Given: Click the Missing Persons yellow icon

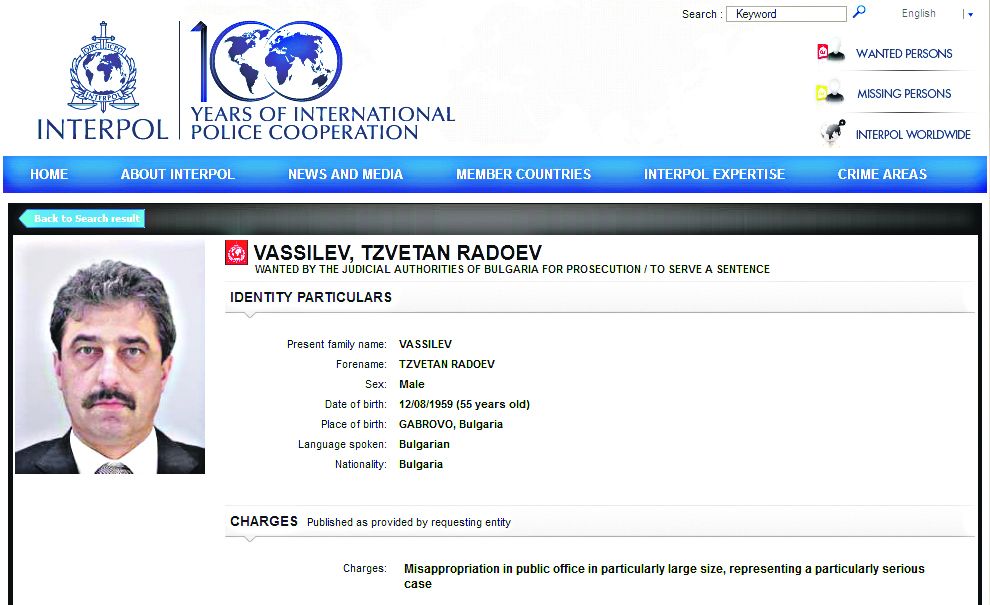Looking at the screenshot, I should coord(830,94).
